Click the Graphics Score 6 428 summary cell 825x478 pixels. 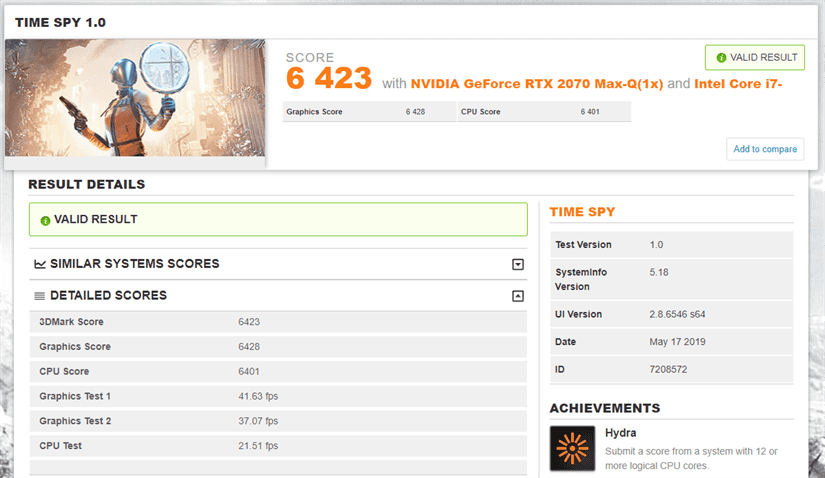point(369,112)
